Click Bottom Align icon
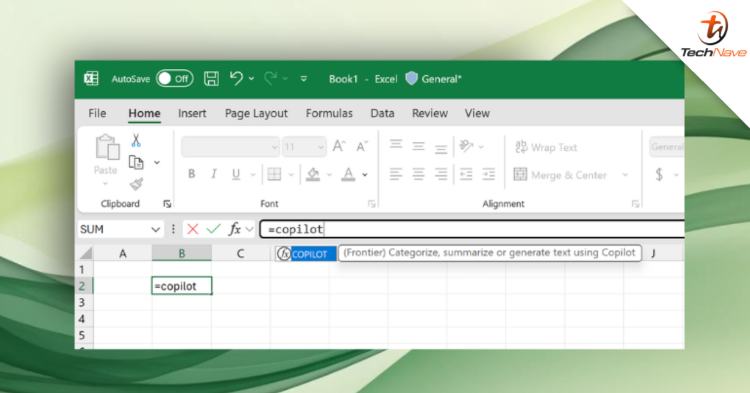750x393 pixels. (x=441, y=149)
